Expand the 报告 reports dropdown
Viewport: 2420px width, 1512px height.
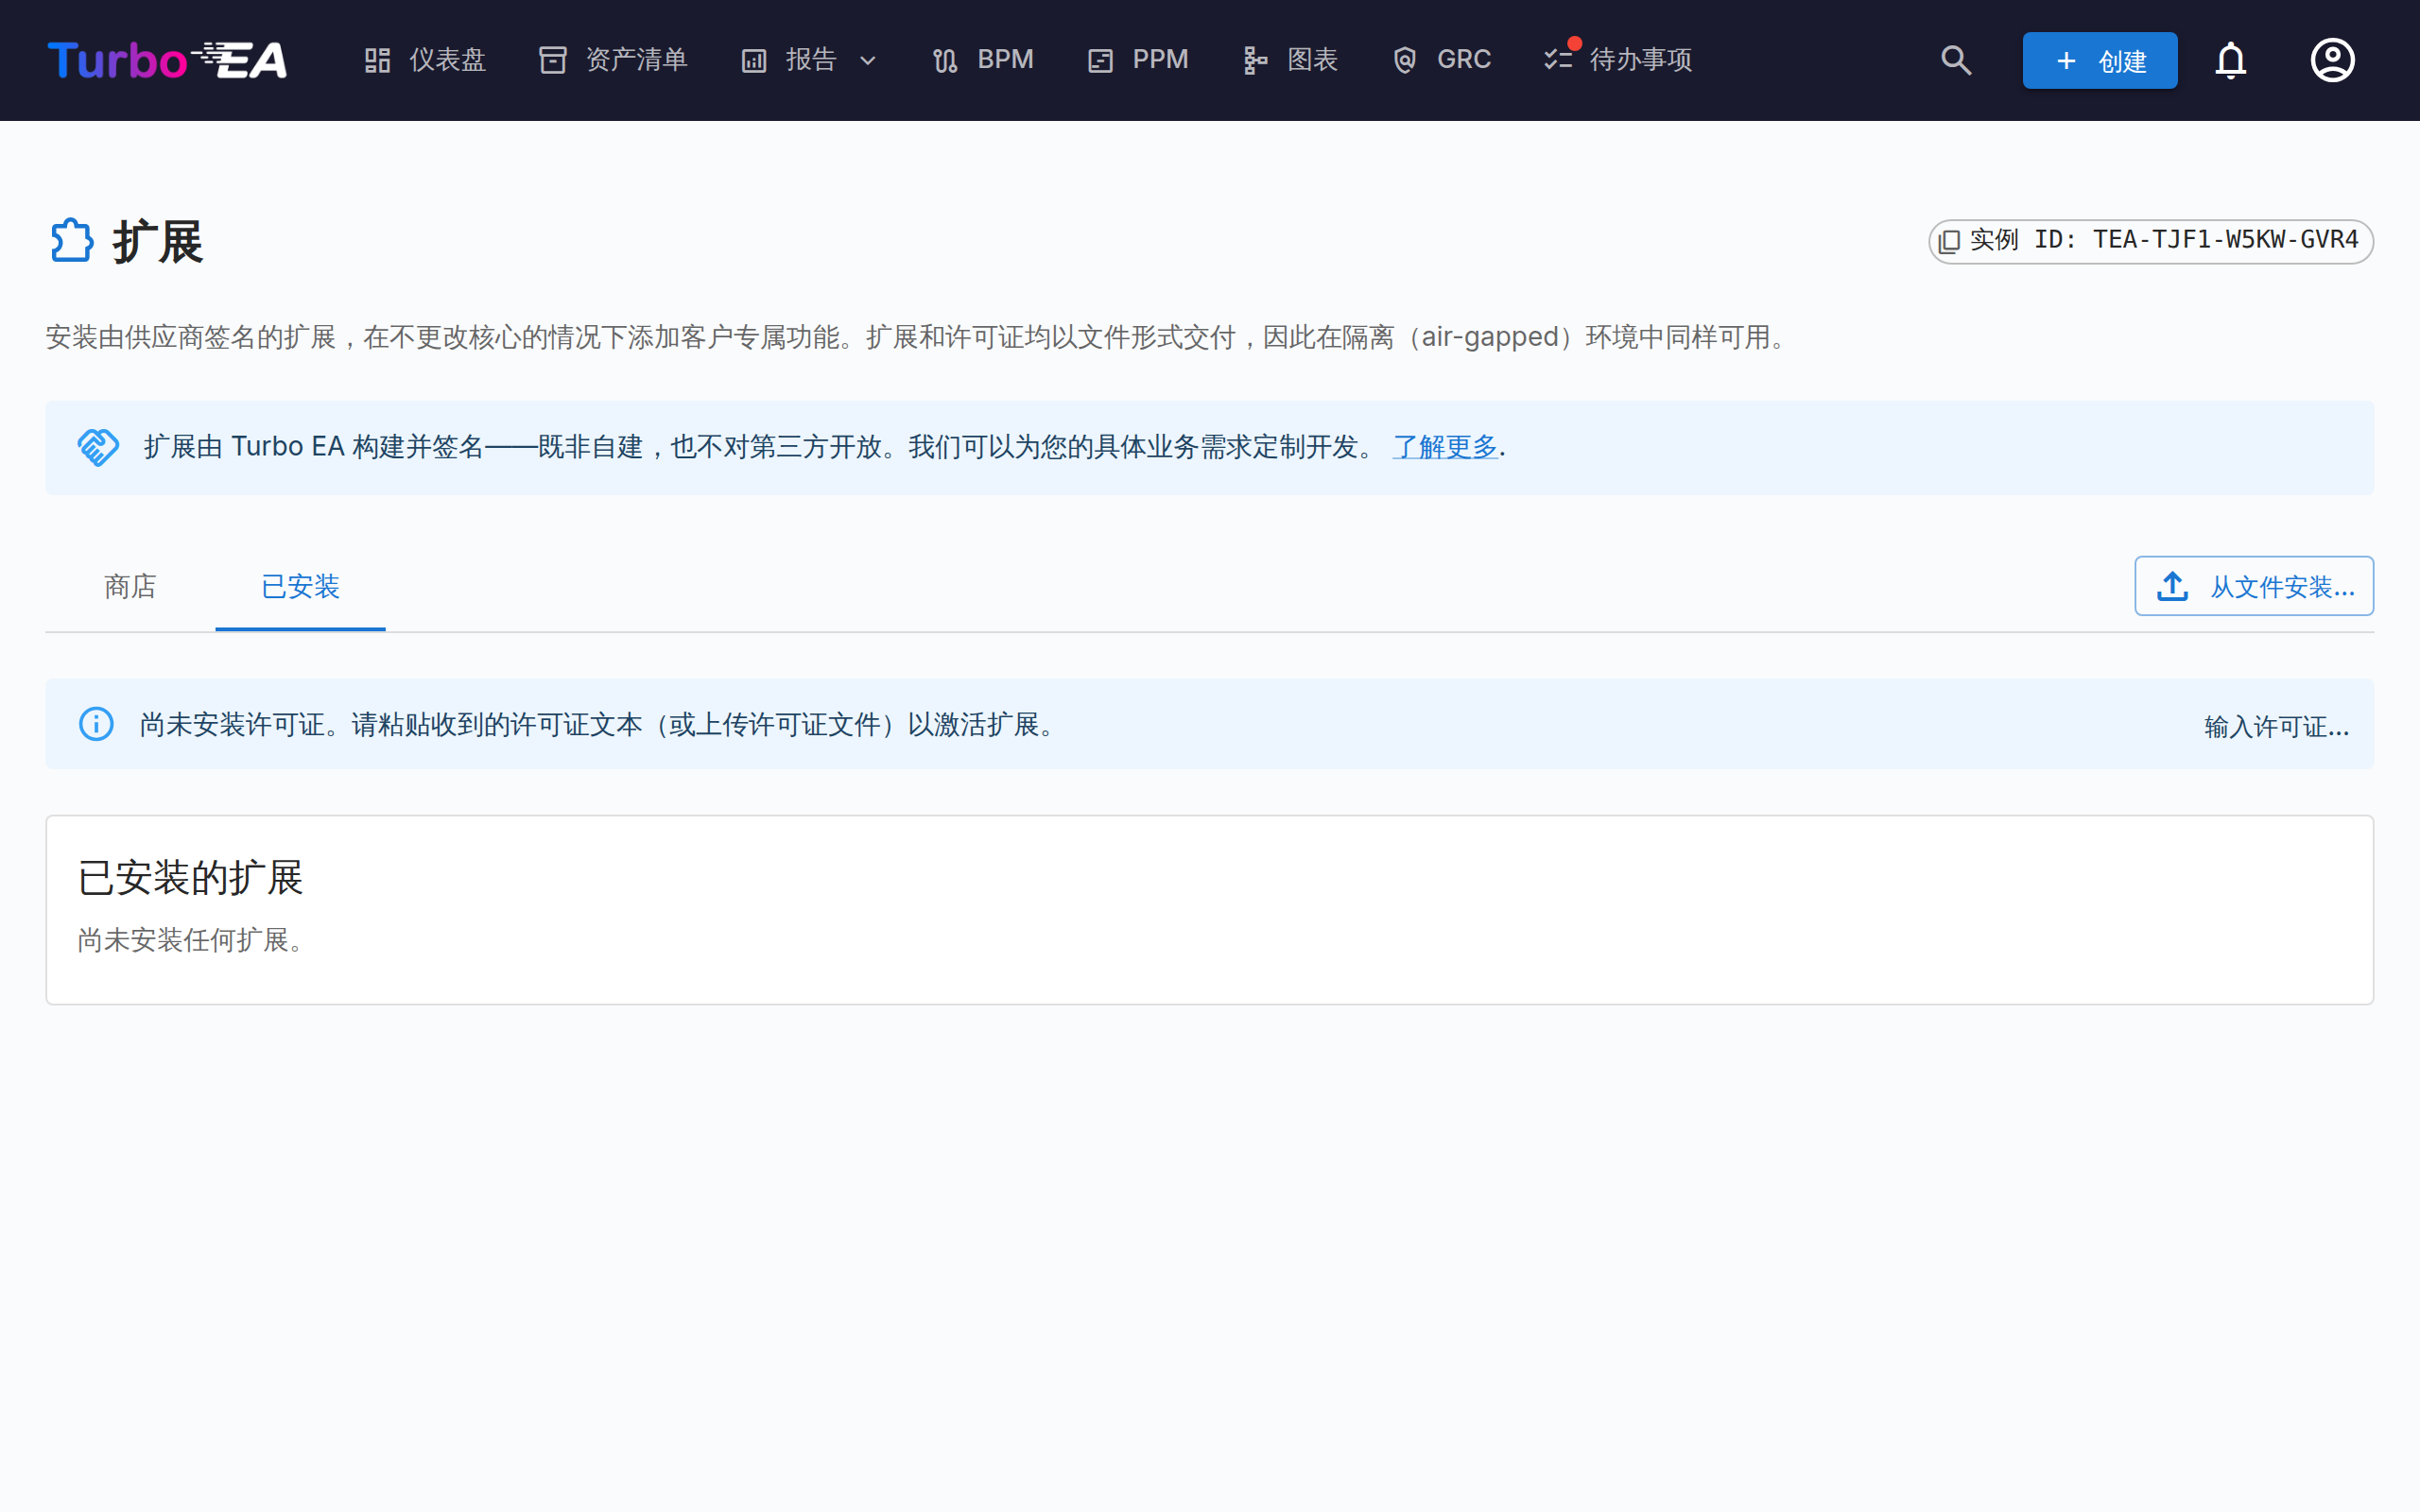[x=809, y=60]
